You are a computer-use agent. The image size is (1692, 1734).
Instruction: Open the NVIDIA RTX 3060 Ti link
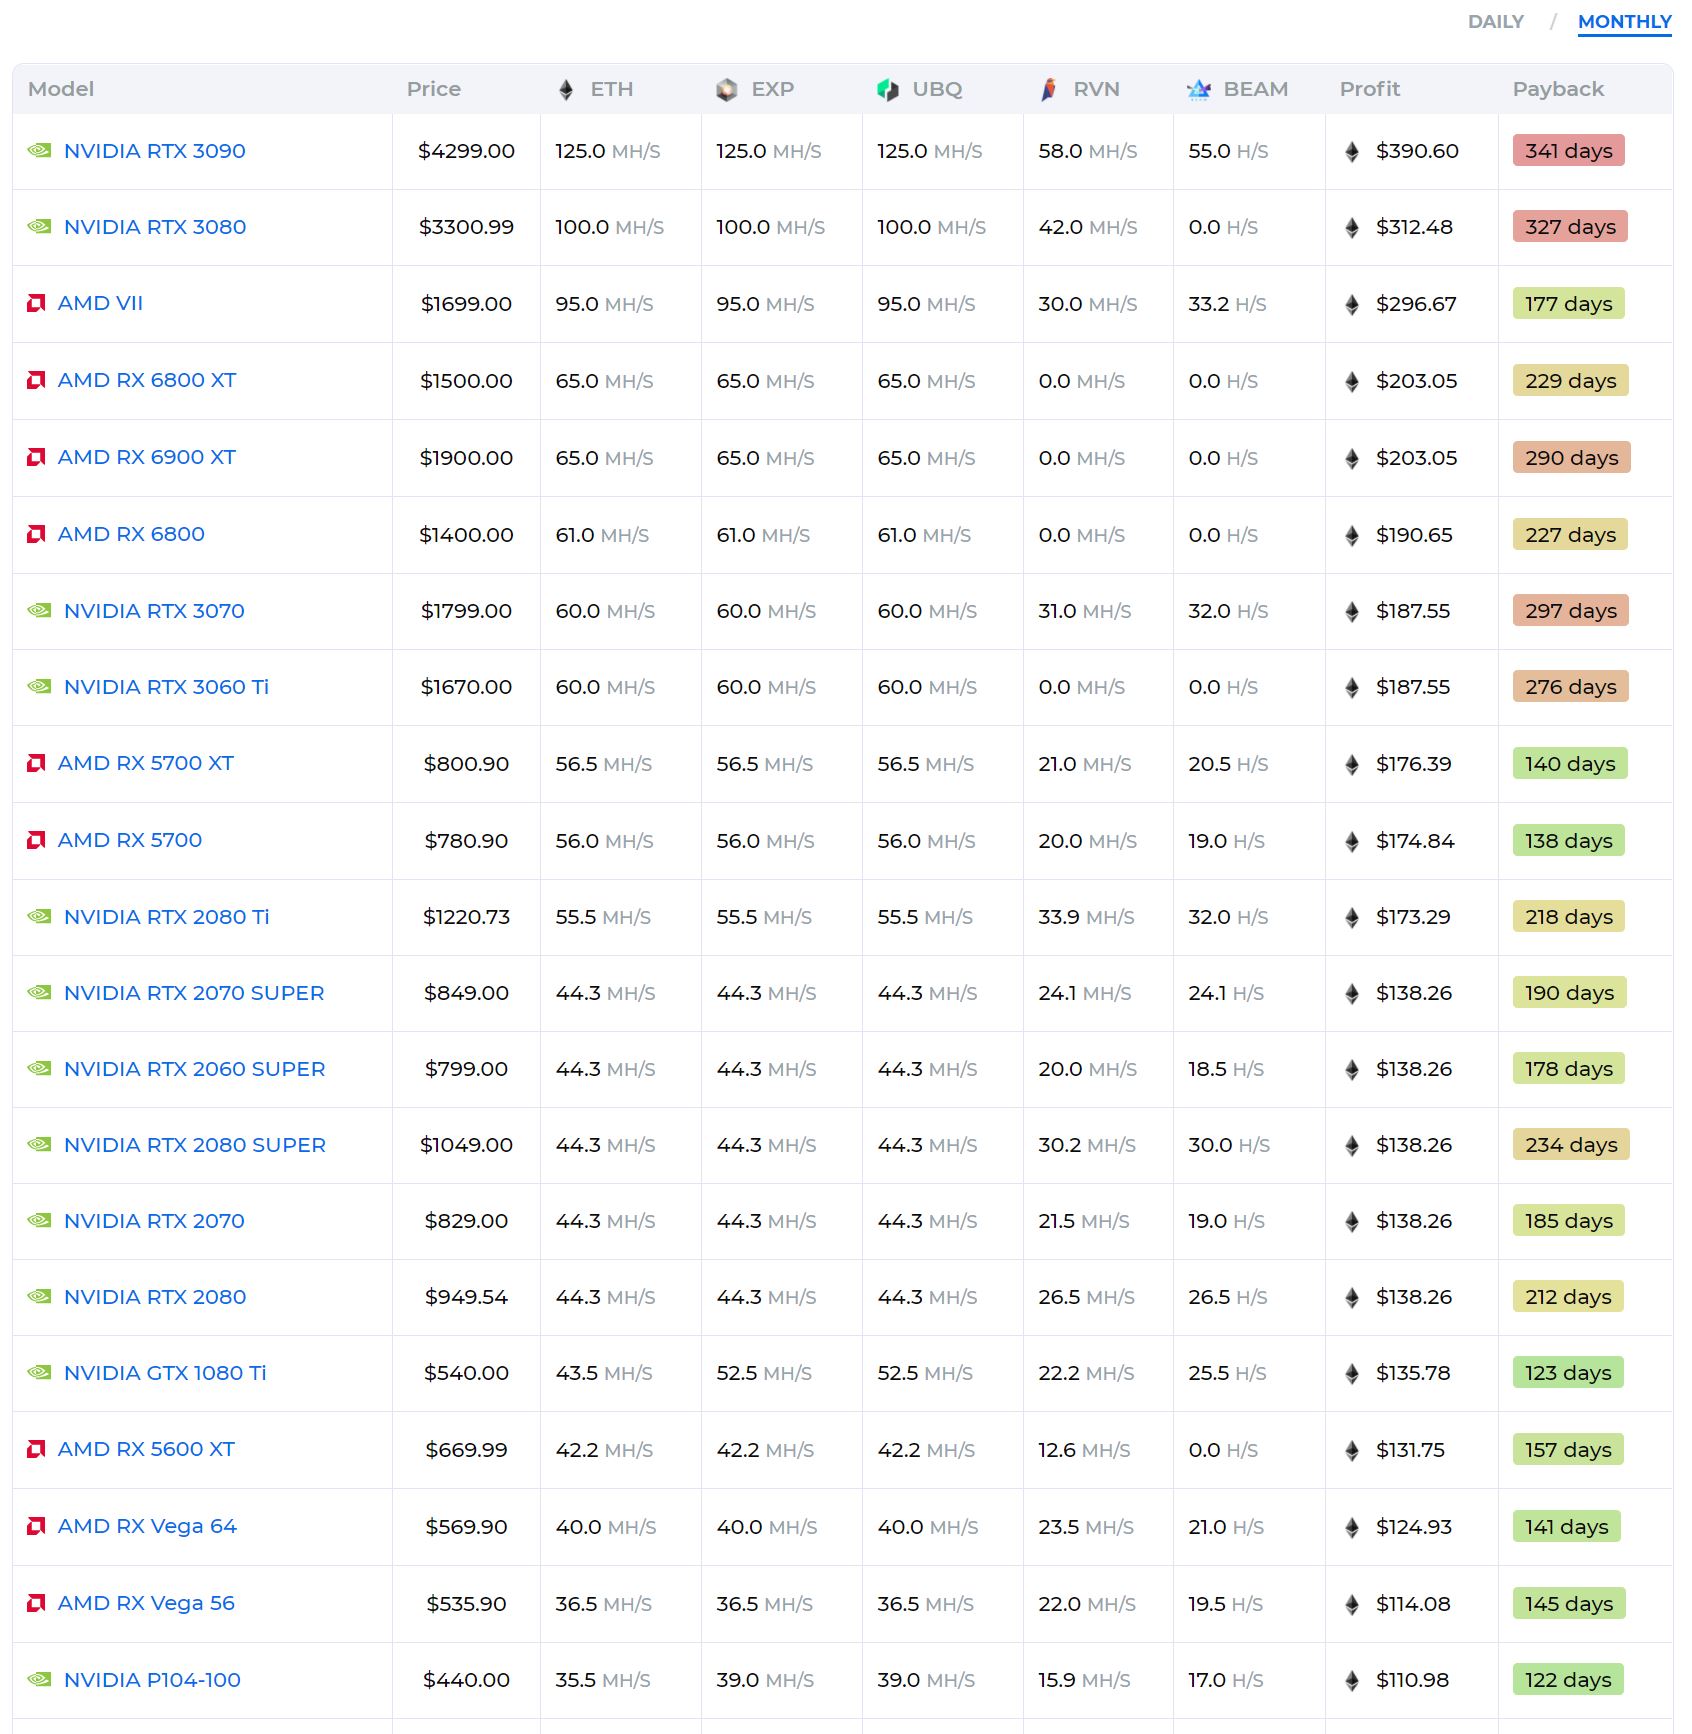tap(166, 687)
